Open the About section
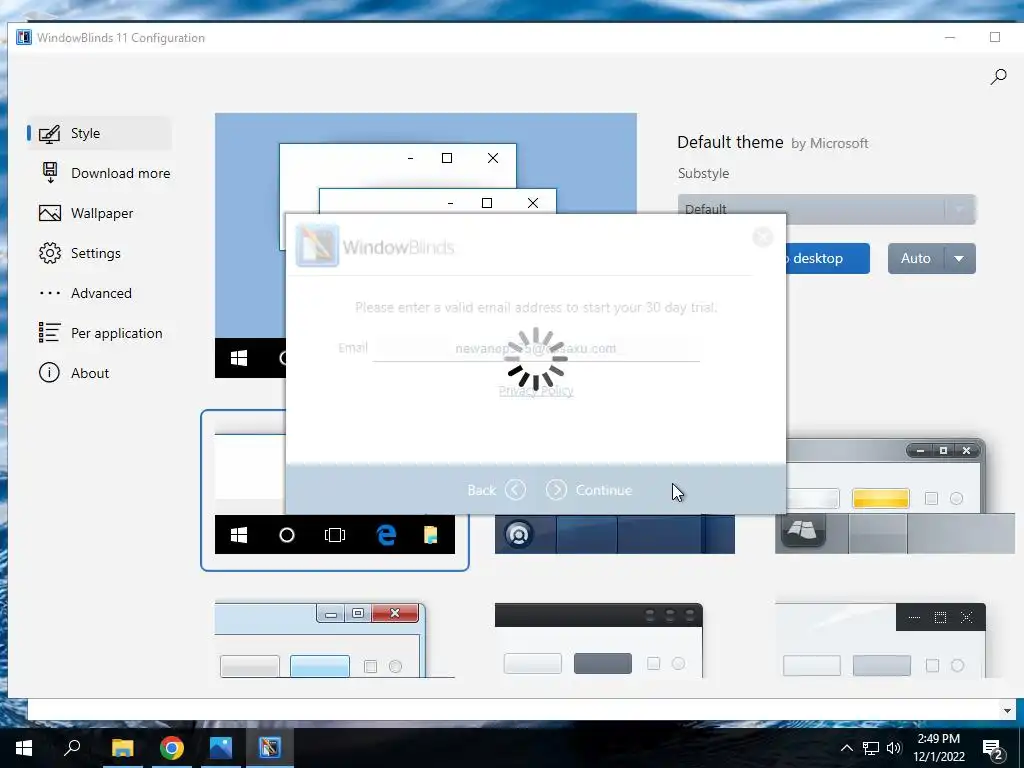1024x768 pixels. coord(74,373)
